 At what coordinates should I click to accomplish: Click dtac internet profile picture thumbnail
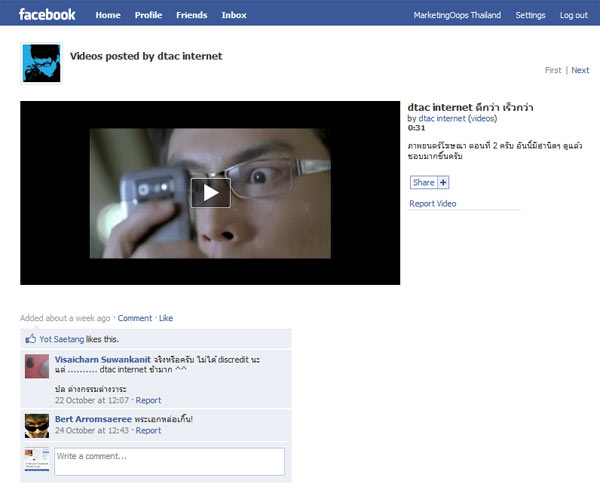click(x=41, y=63)
